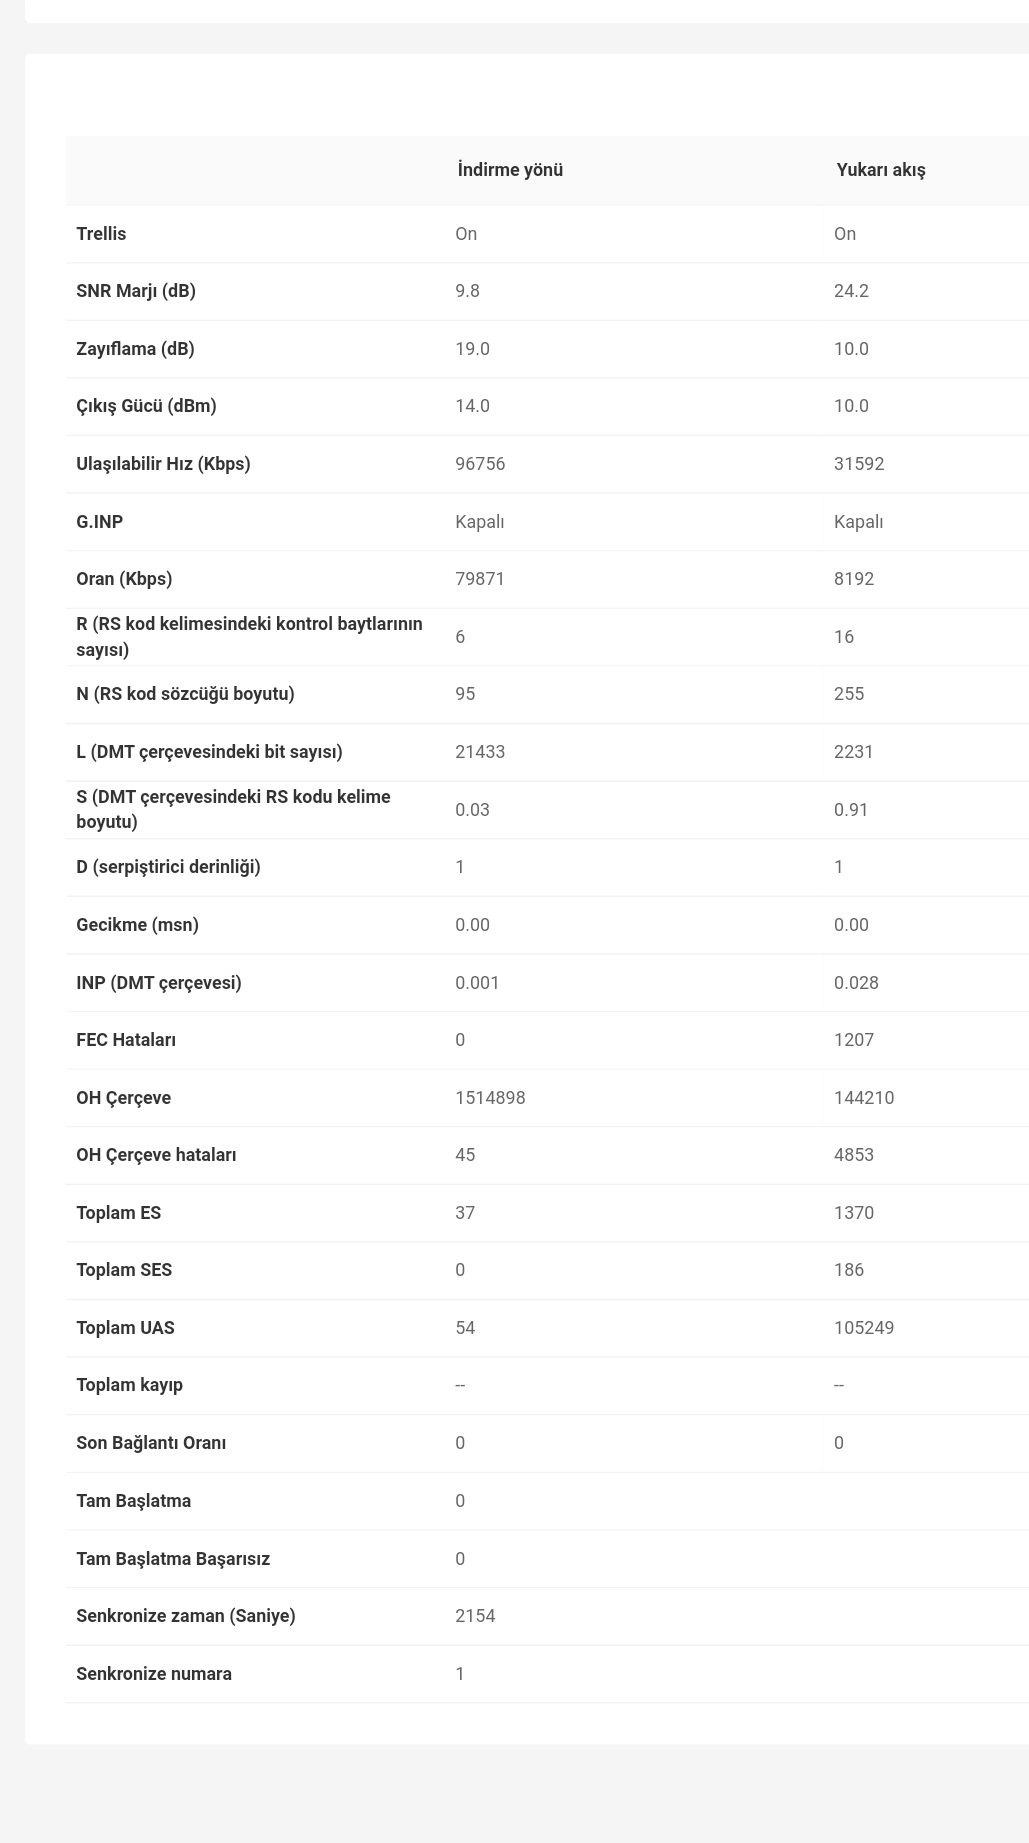Click Ulaşılabilir Hız downstream value 96756

point(480,464)
